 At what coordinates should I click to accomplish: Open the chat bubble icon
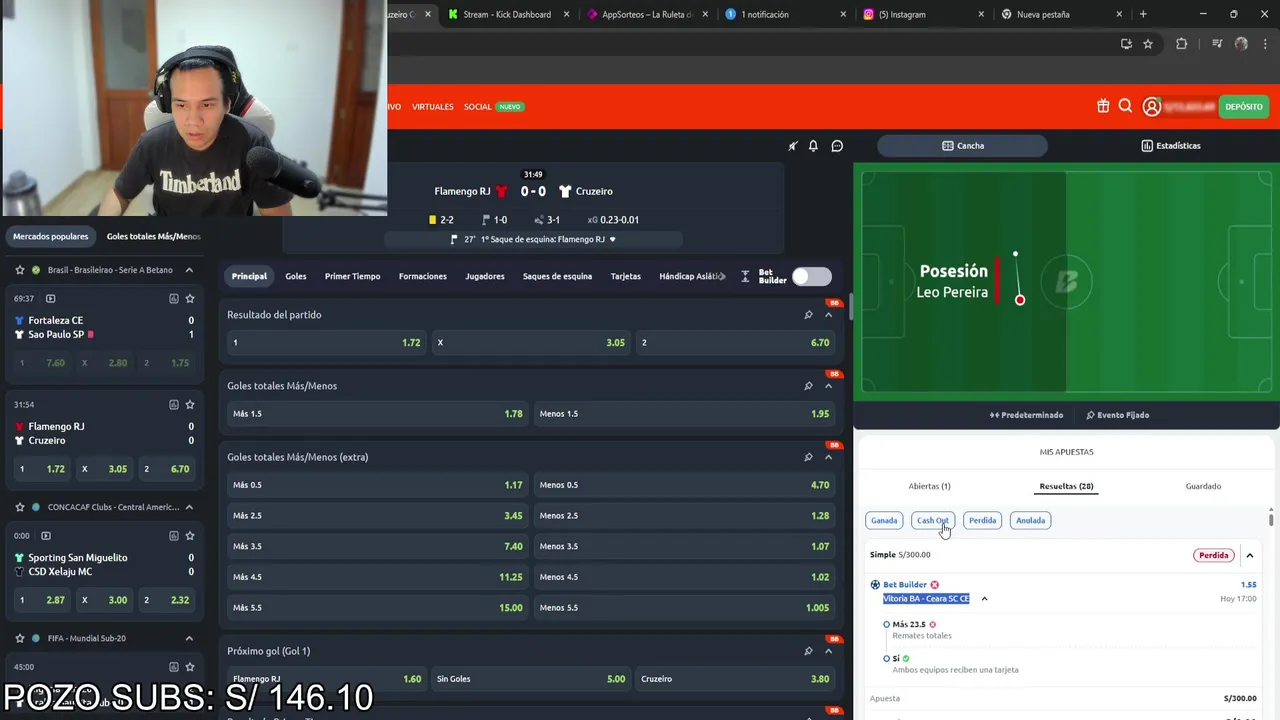click(837, 146)
